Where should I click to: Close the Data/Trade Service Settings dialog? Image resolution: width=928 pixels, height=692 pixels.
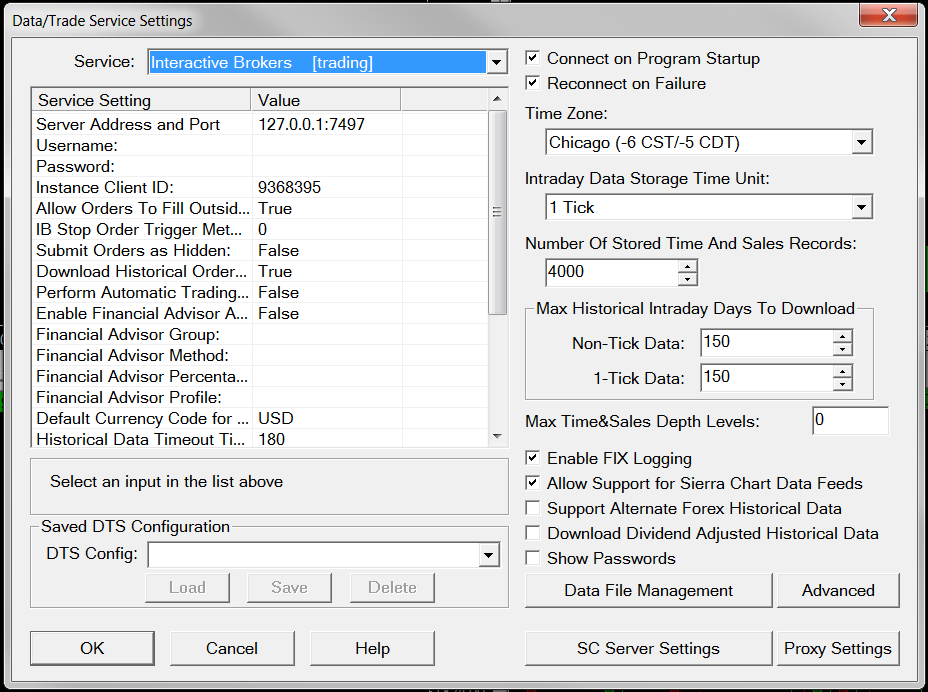[x=888, y=15]
